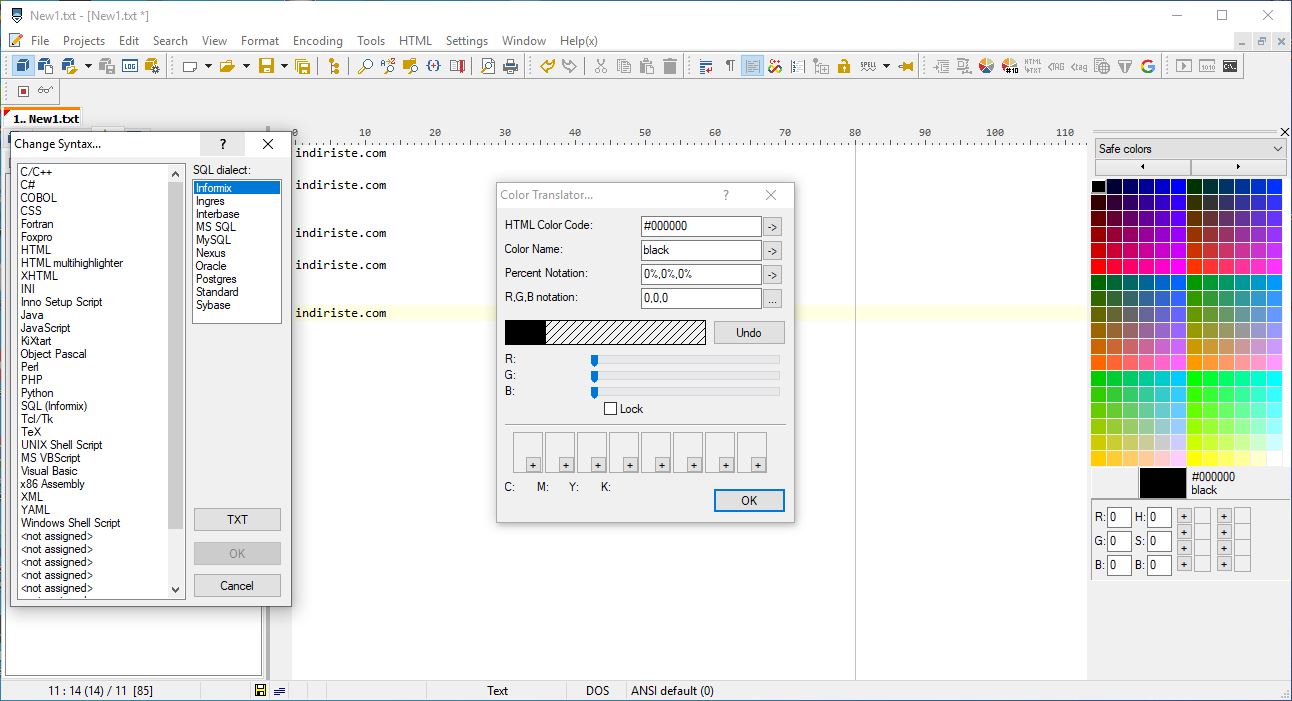Image resolution: width=1292 pixels, height=701 pixels.
Task: Open the Settings menu
Action: pos(467,41)
